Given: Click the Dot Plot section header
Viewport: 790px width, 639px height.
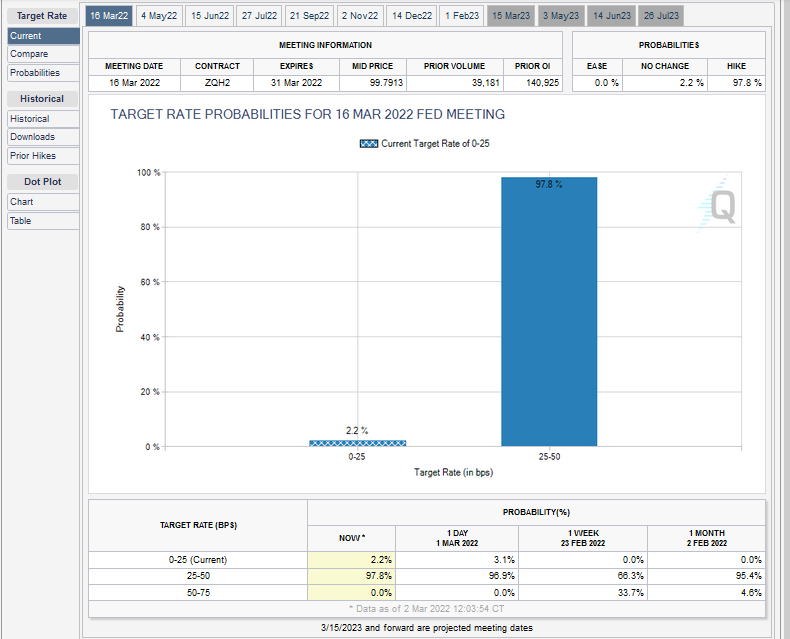Looking at the screenshot, I should 42,181.
